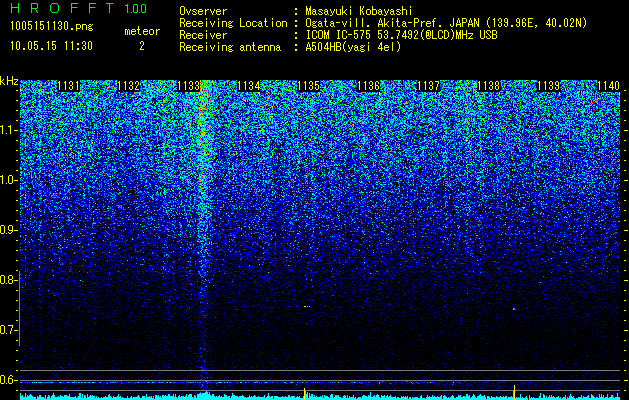Click the bright vertical meteor echo streak
This screenshot has width=629, height=400.
205,201
